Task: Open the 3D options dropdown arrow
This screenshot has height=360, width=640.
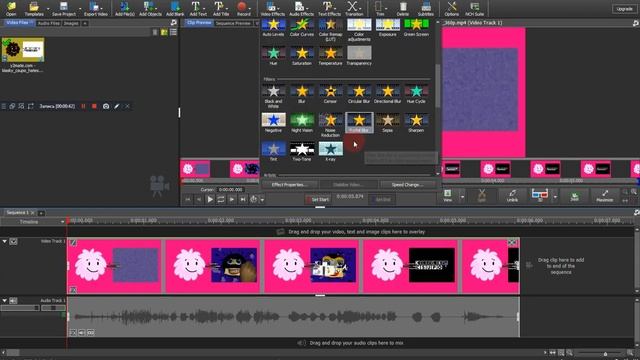Action: click(x=555, y=197)
